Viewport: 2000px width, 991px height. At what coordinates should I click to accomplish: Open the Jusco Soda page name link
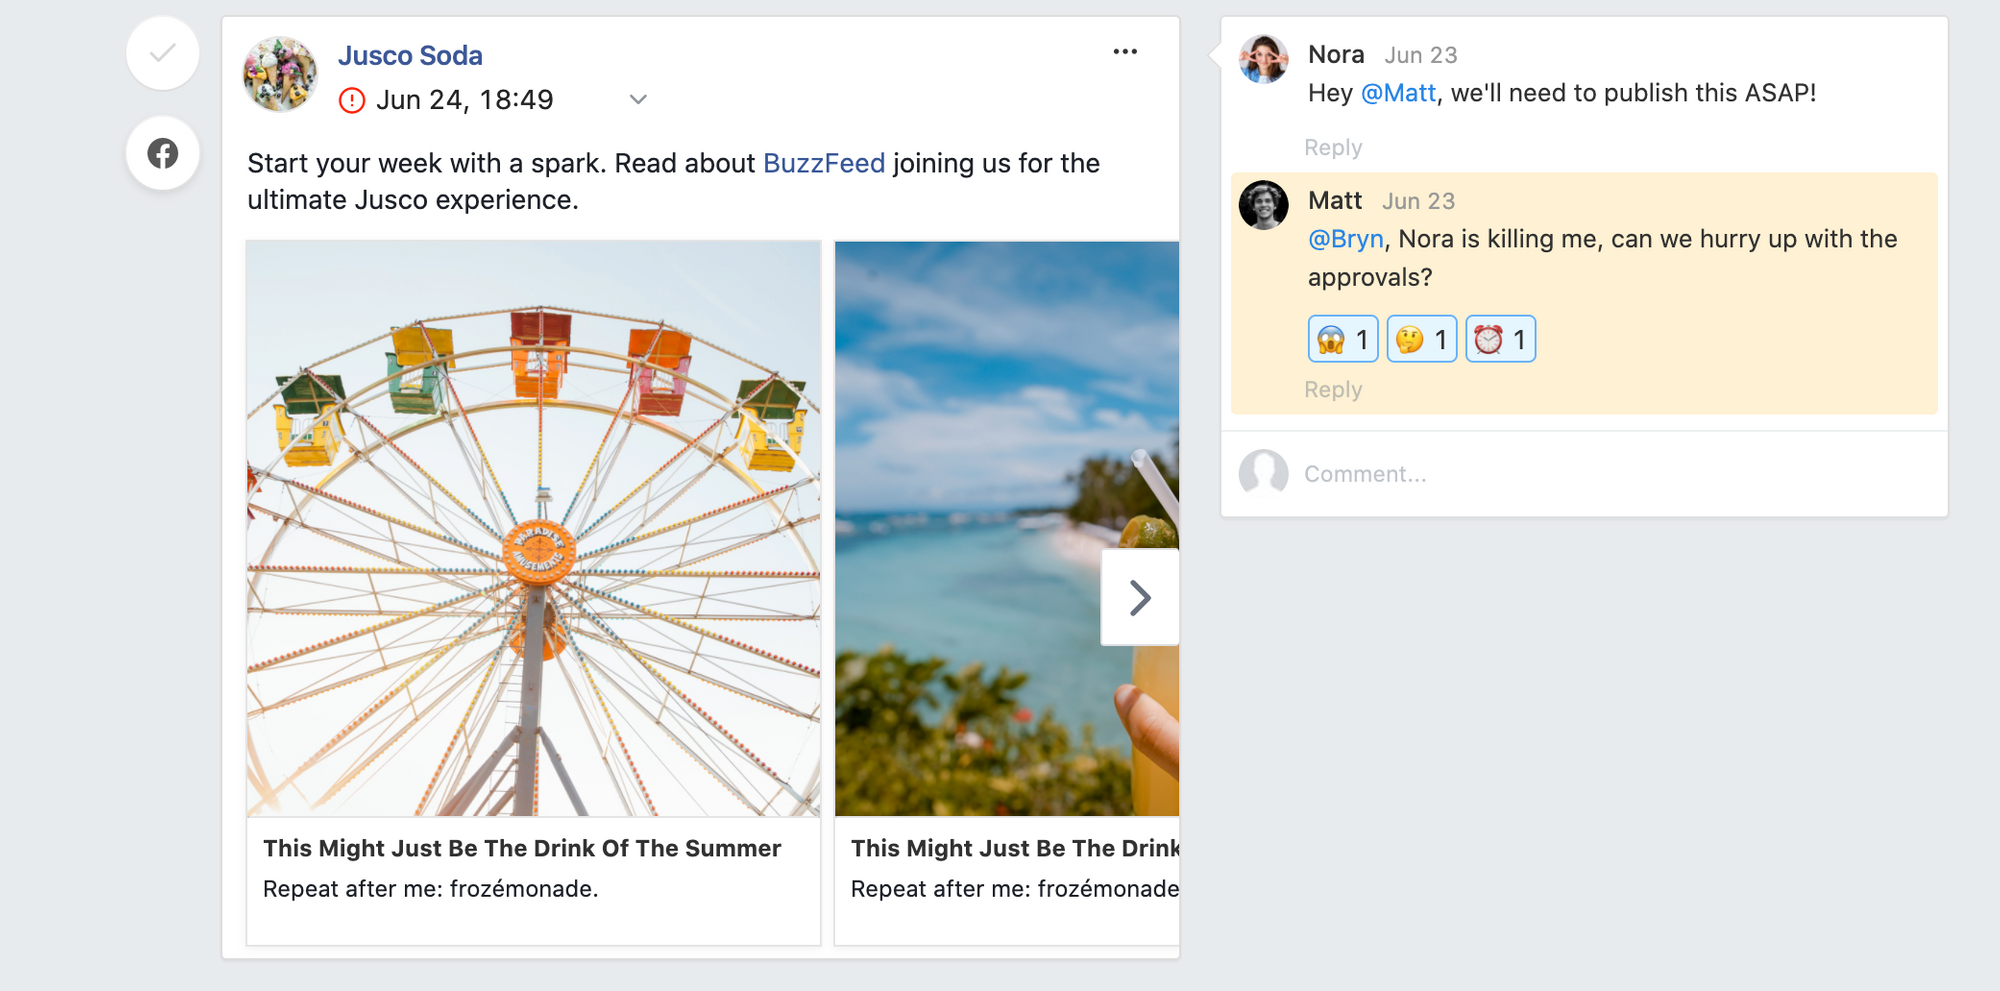[x=410, y=56]
